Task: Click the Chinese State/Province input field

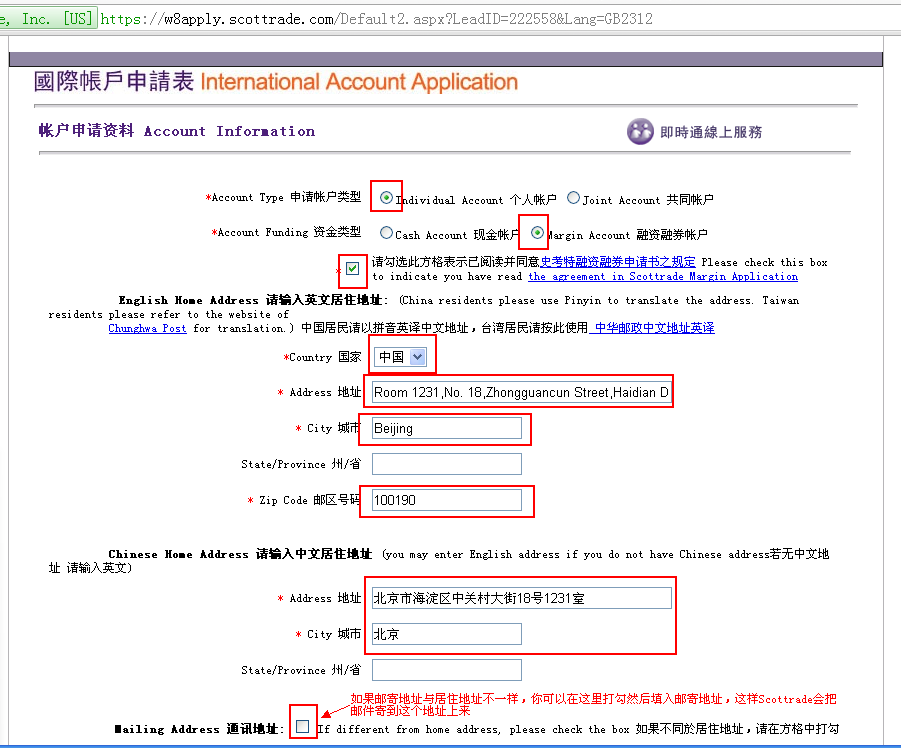Action: coord(447,670)
